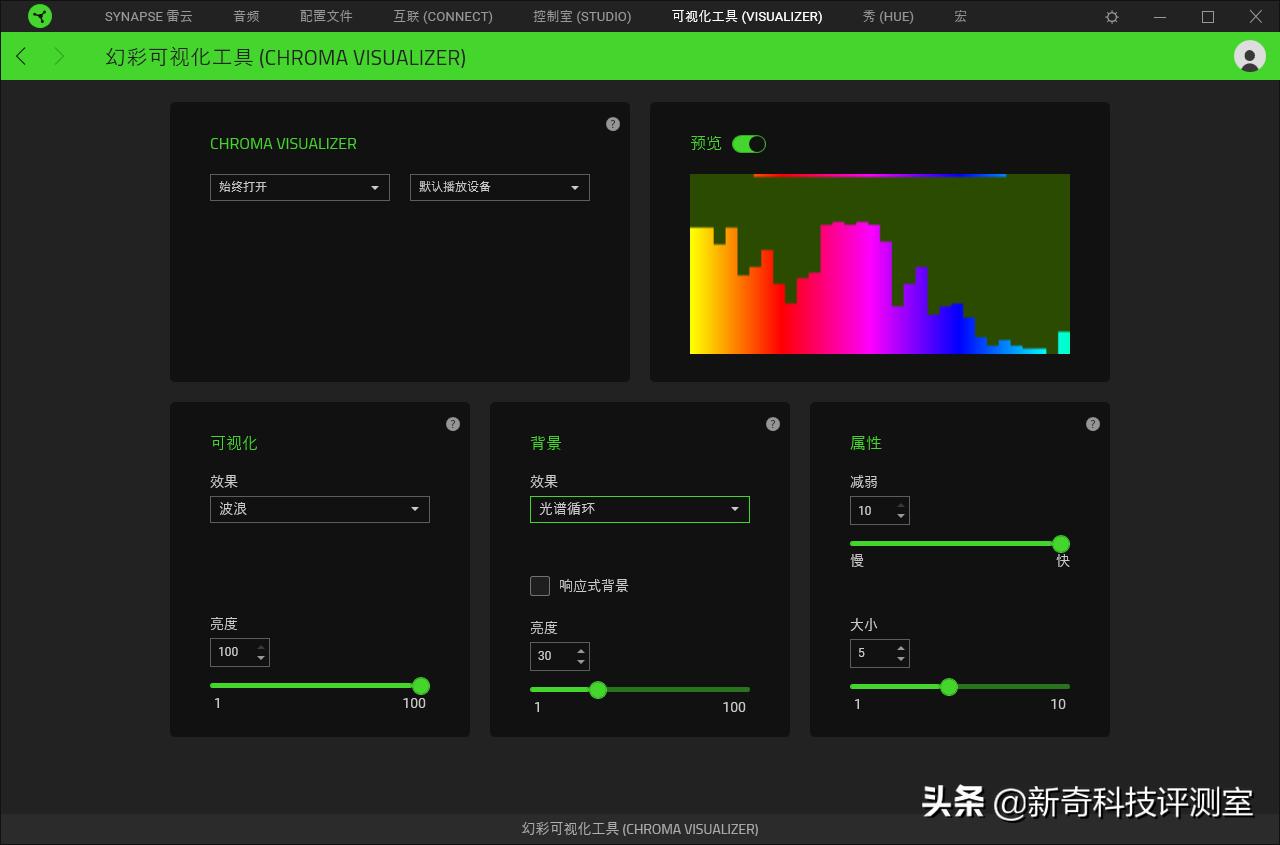Image resolution: width=1280 pixels, height=845 pixels.
Task: Click the back navigation arrow
Action: click(x=21, y=57)
